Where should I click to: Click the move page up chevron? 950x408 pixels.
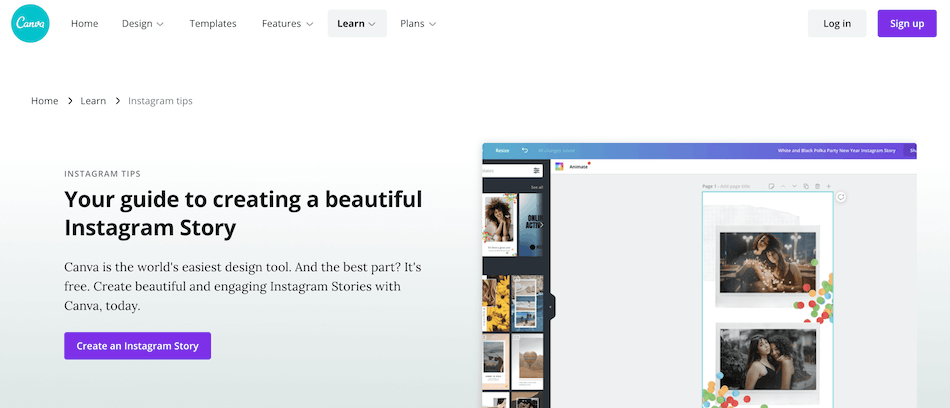click(x=783, y=186)
